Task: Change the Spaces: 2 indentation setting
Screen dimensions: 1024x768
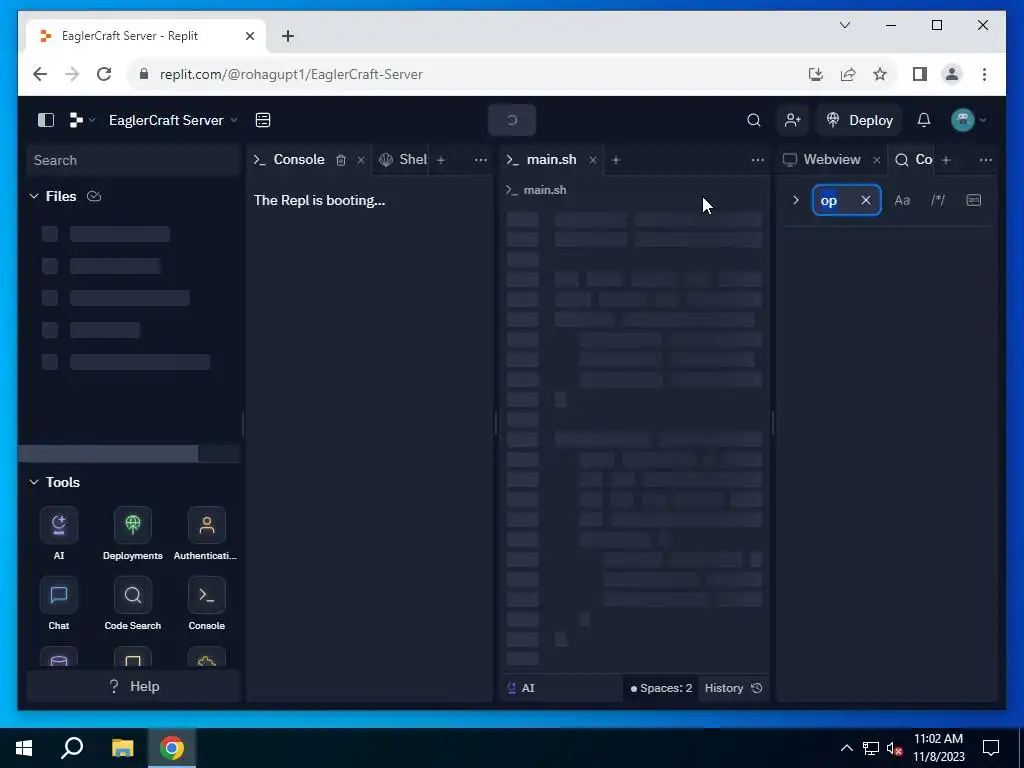Action: tap(661, 688)
